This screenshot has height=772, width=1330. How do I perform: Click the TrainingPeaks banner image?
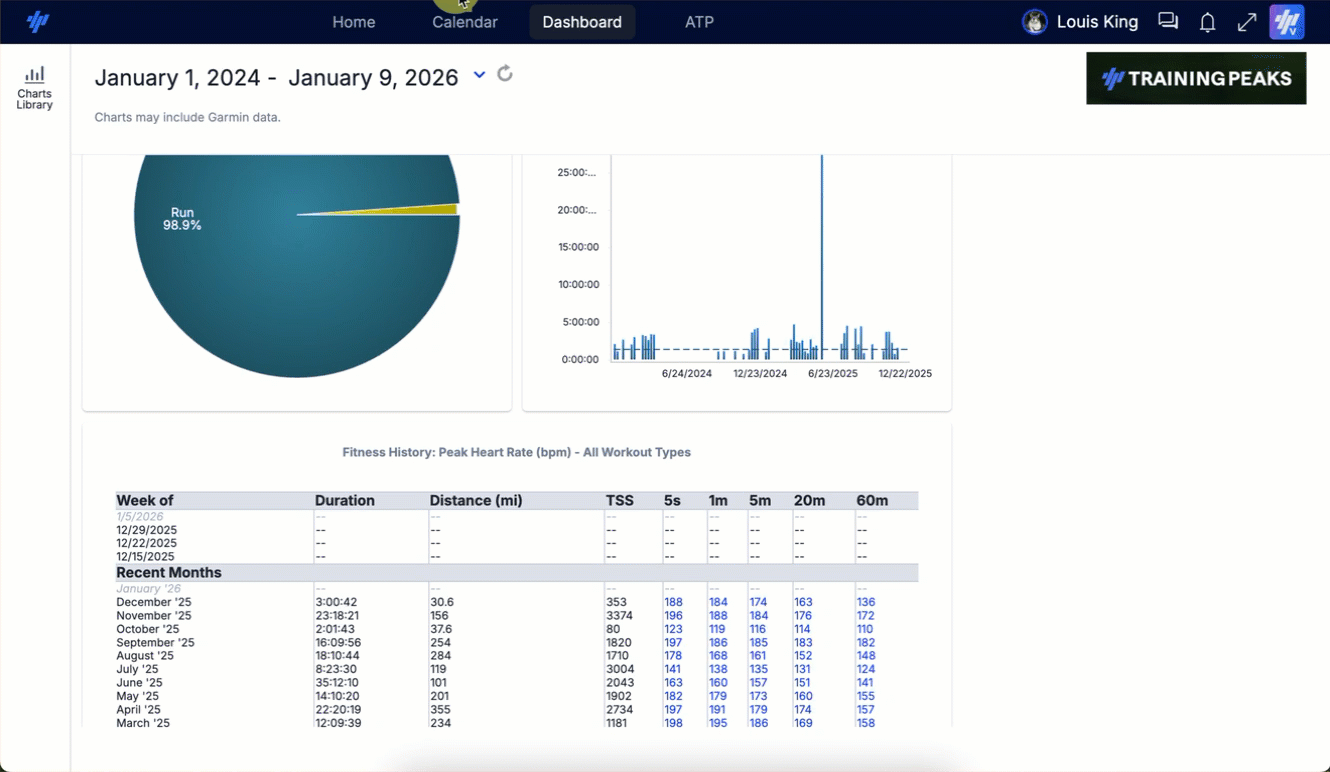(1195, 78)
